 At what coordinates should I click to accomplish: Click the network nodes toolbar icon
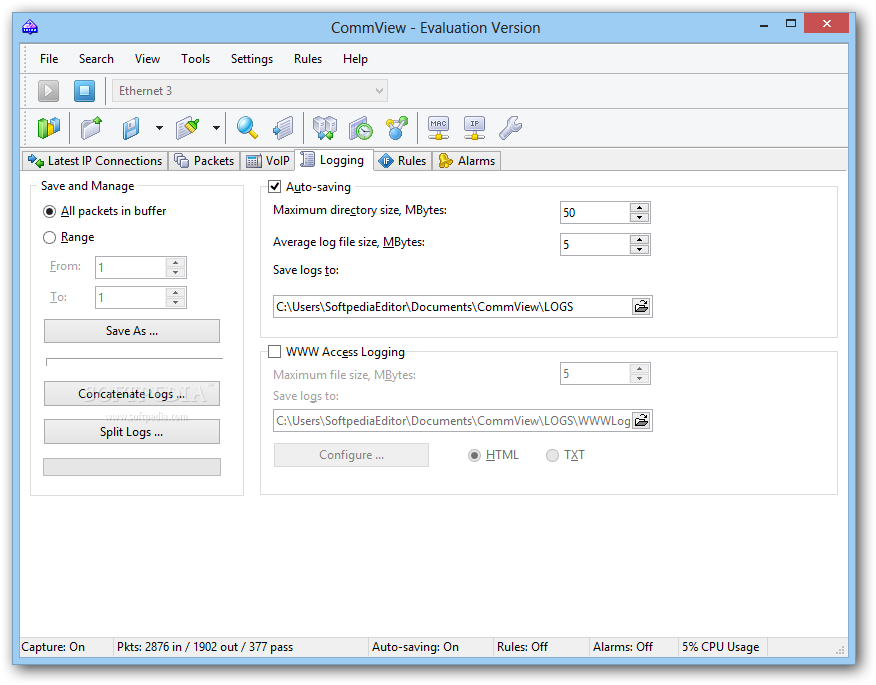click(397, 128)
